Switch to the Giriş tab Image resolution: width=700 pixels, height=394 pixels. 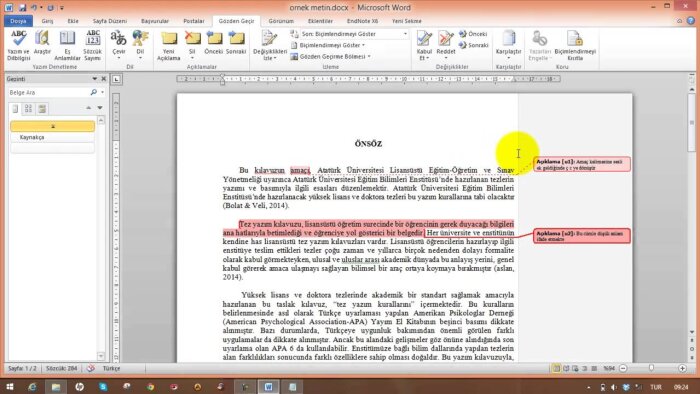tap(47, 21)
